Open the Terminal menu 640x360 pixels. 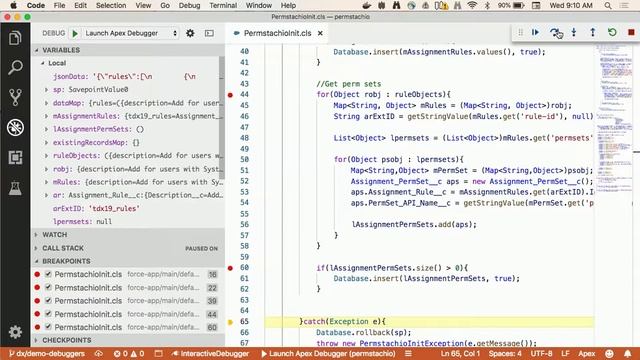tap(223, 5)
